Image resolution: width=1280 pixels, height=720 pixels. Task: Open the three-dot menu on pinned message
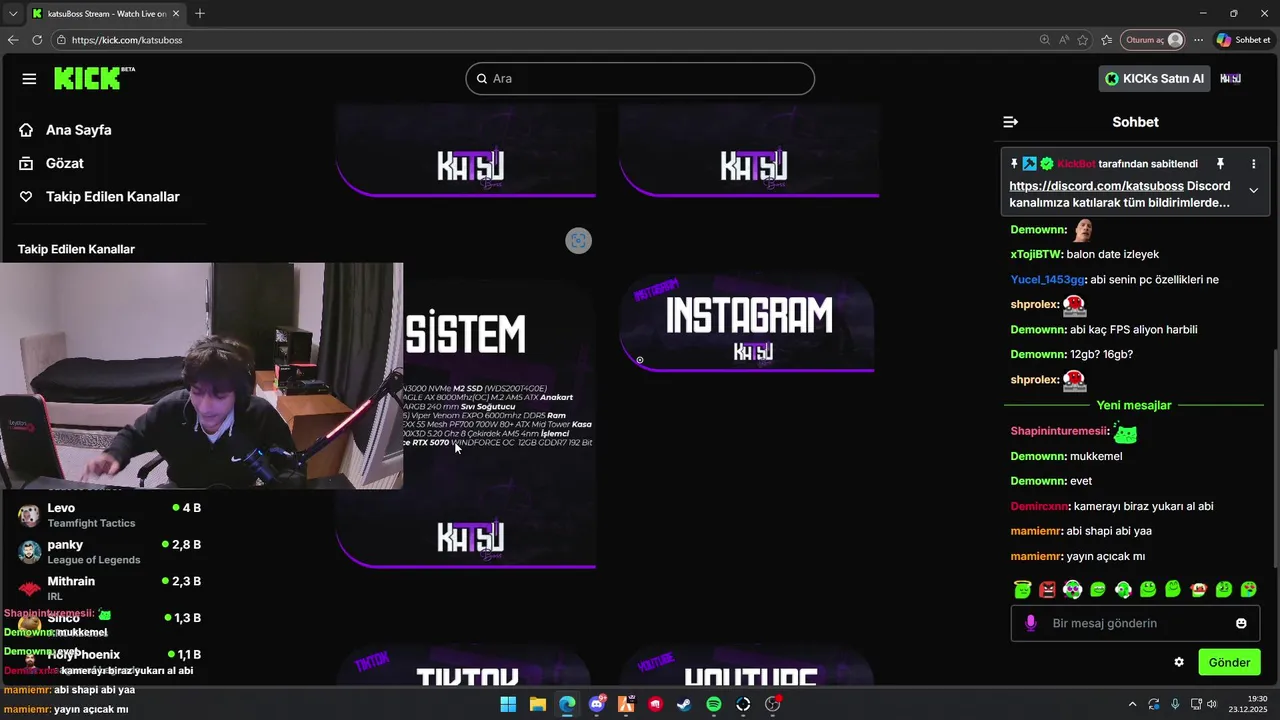tap(1253, 163)
